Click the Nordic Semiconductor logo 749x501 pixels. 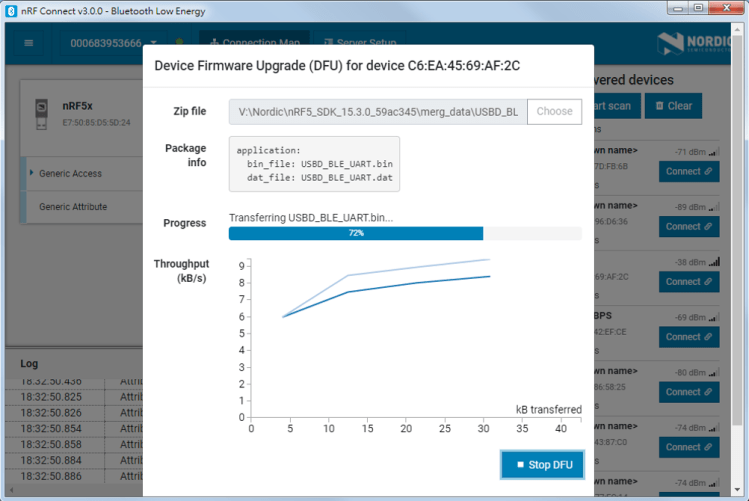click(x=694, y=43)
